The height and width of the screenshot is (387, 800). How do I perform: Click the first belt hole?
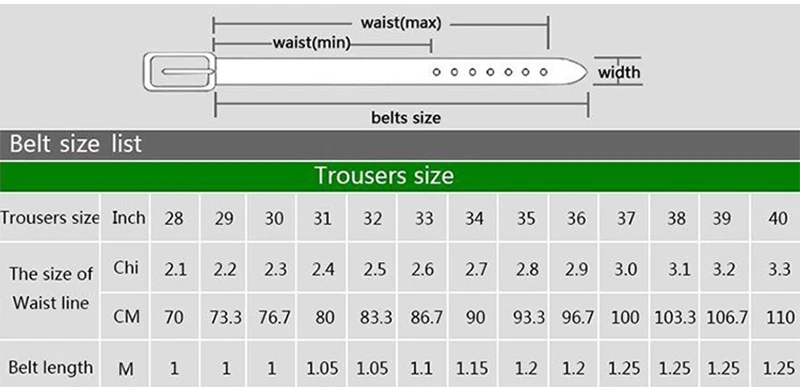(x=436, y=72)
